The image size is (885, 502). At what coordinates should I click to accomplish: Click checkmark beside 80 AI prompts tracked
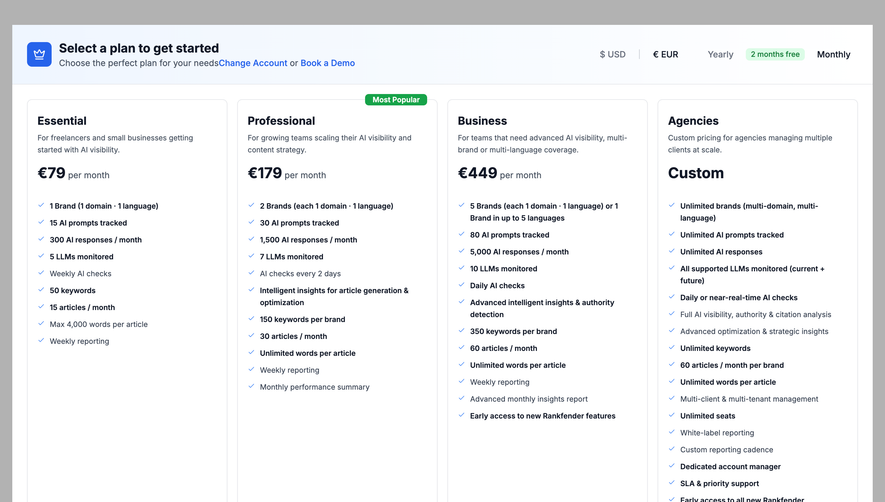[462, 234]
